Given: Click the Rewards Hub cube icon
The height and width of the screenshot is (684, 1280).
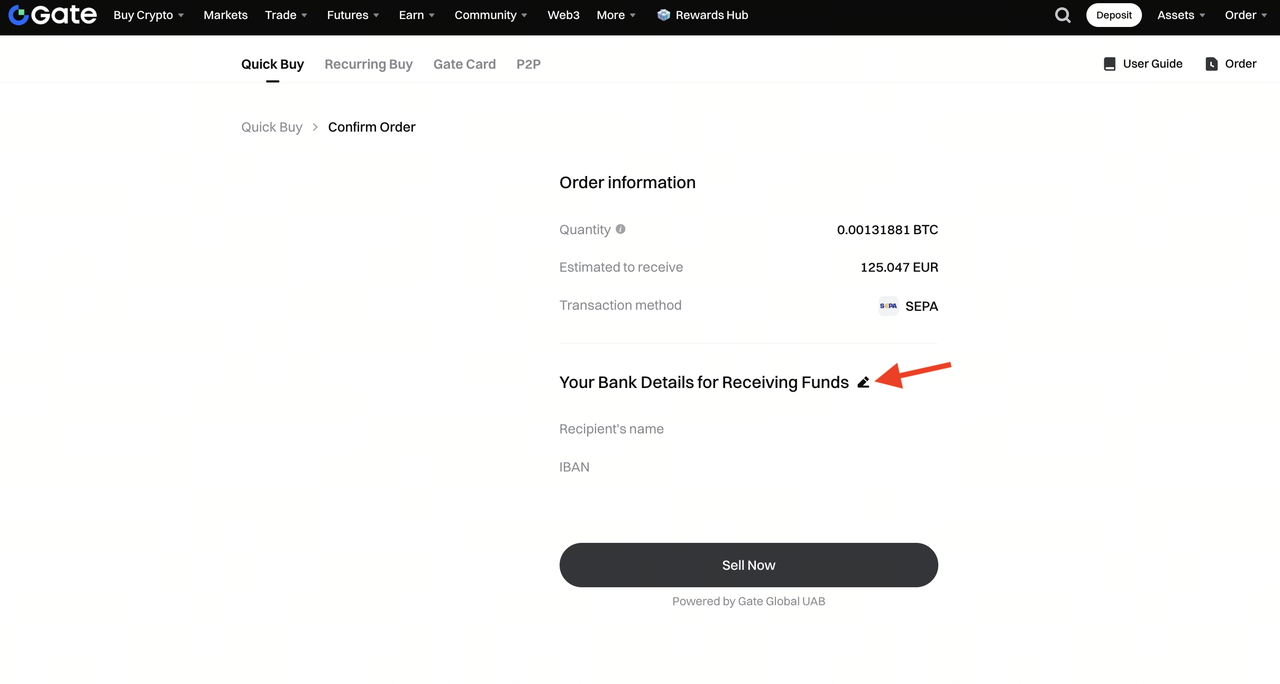Looking at the screenshot, I should pyautogui.click(x=664, y=15).
